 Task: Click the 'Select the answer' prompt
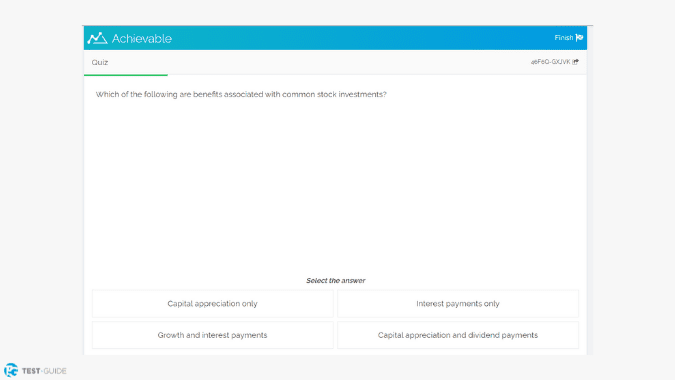coord(336,281)
